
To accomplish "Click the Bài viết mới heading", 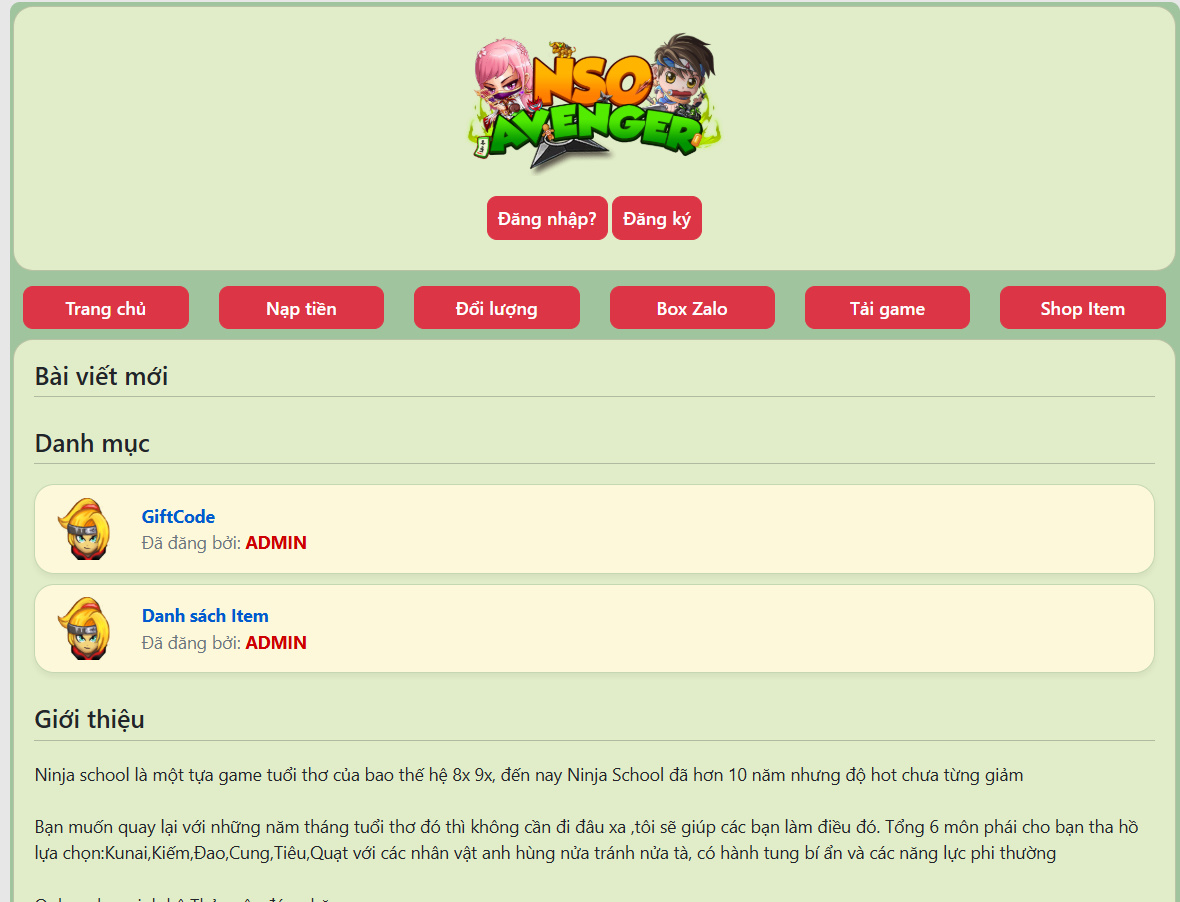I will (102, 376).
